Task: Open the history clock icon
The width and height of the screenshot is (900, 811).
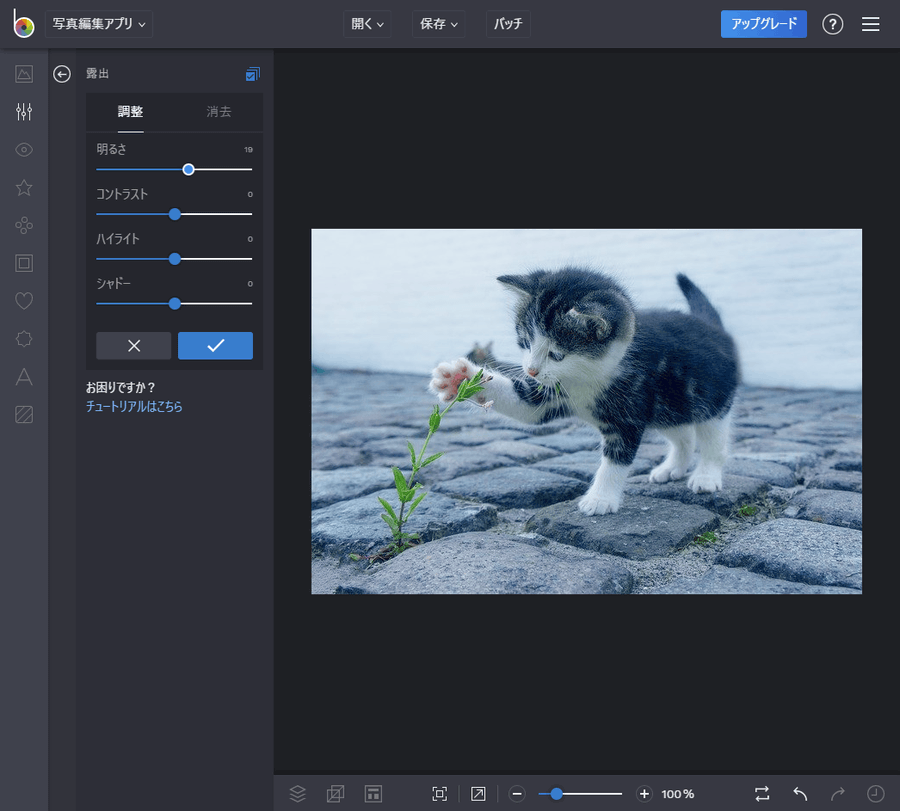Action: pyautogui.click(x=875, y=794)
